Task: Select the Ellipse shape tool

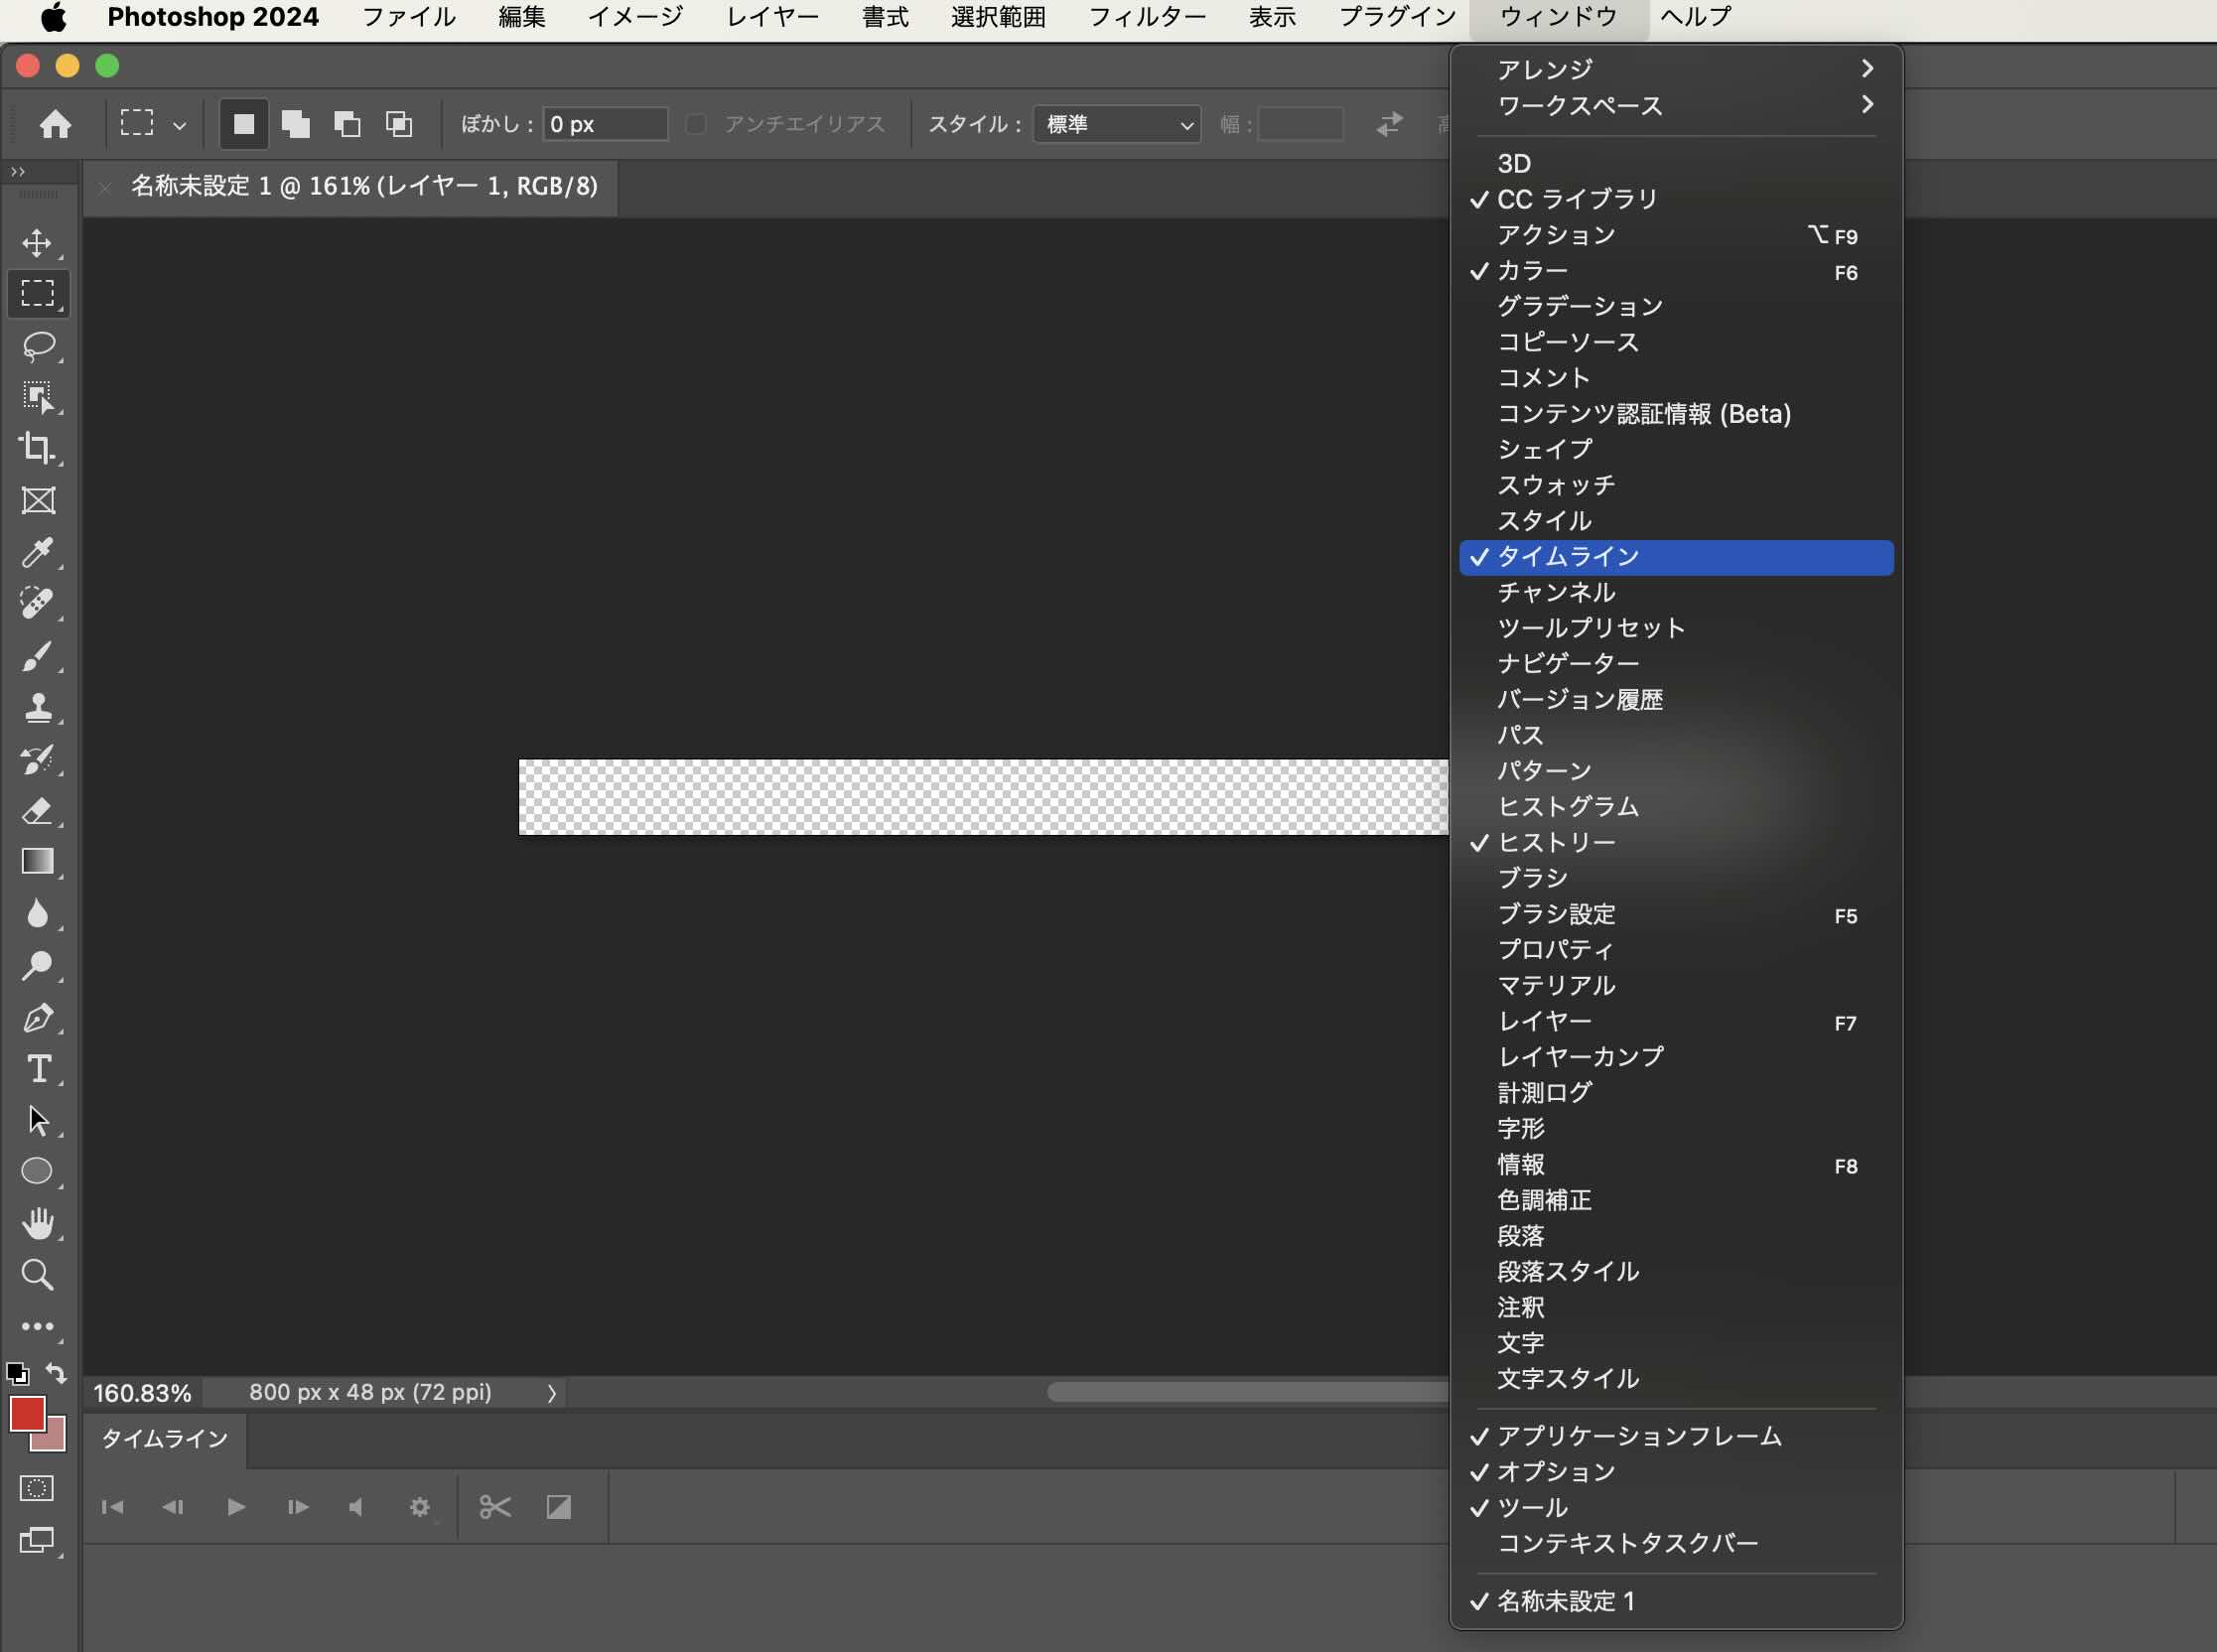Action: 38,1171
